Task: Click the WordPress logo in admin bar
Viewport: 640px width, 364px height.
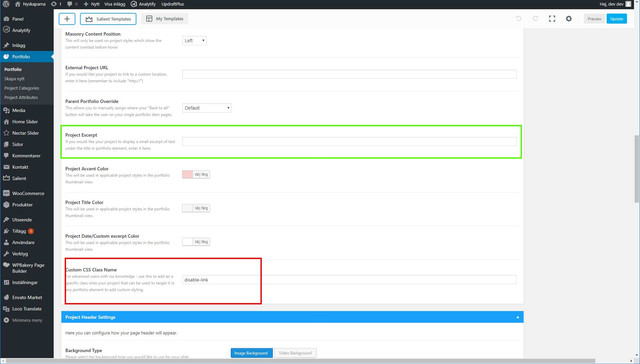Action: pos(6,4)
